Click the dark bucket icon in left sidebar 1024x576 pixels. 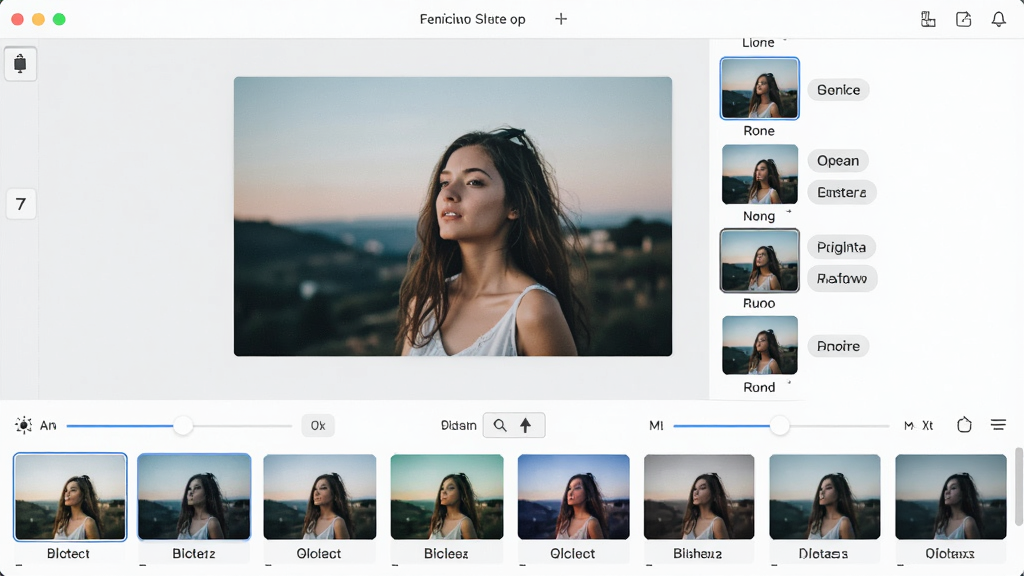(20, 63)
